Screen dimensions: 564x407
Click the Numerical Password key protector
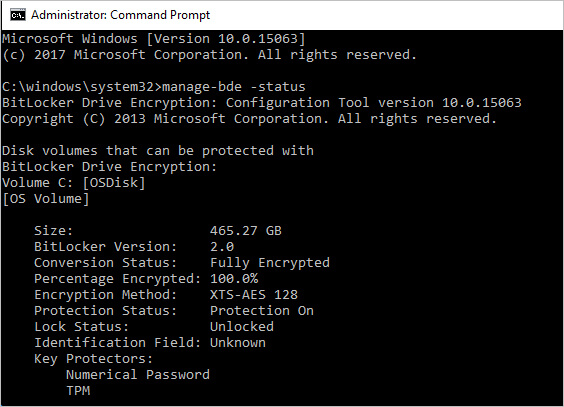pyautogui.click(x=138, y=375)
